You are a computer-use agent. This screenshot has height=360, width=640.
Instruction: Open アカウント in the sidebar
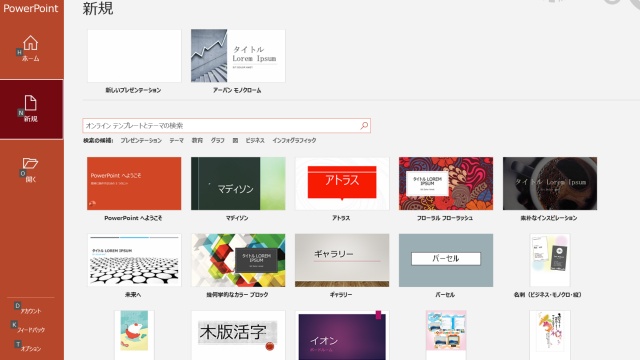click(31, 311)
